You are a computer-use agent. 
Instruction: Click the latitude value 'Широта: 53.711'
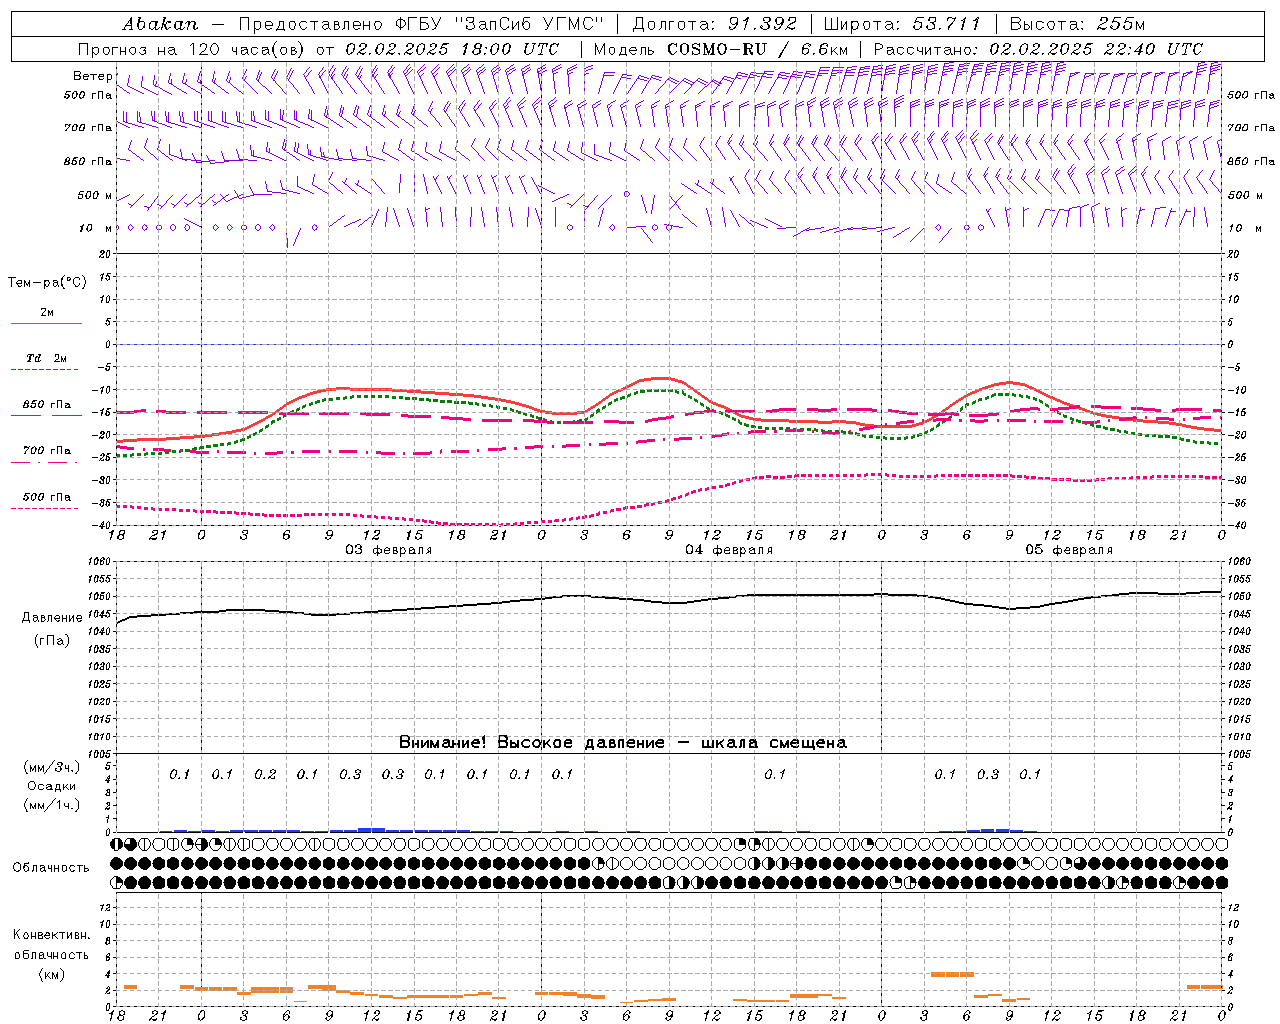(x=902, y=24)
